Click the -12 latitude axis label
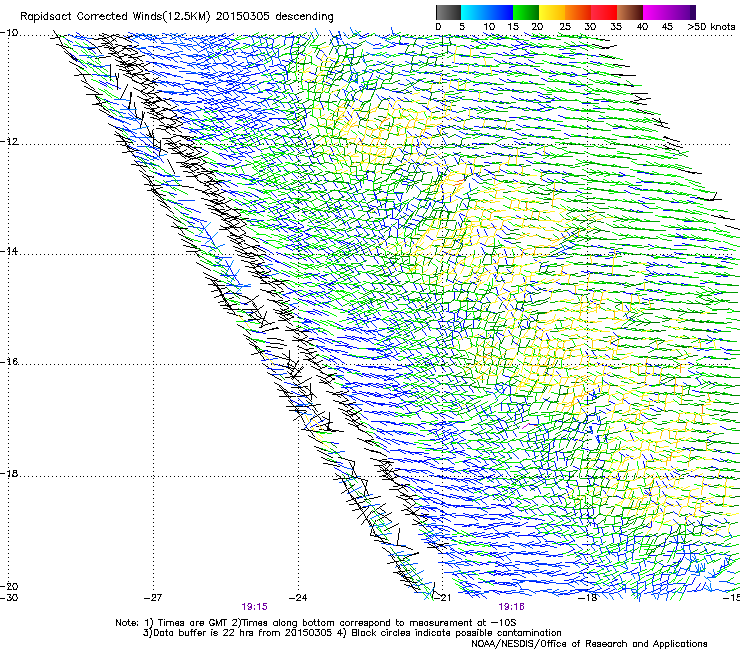 click(x=9, y=142)
